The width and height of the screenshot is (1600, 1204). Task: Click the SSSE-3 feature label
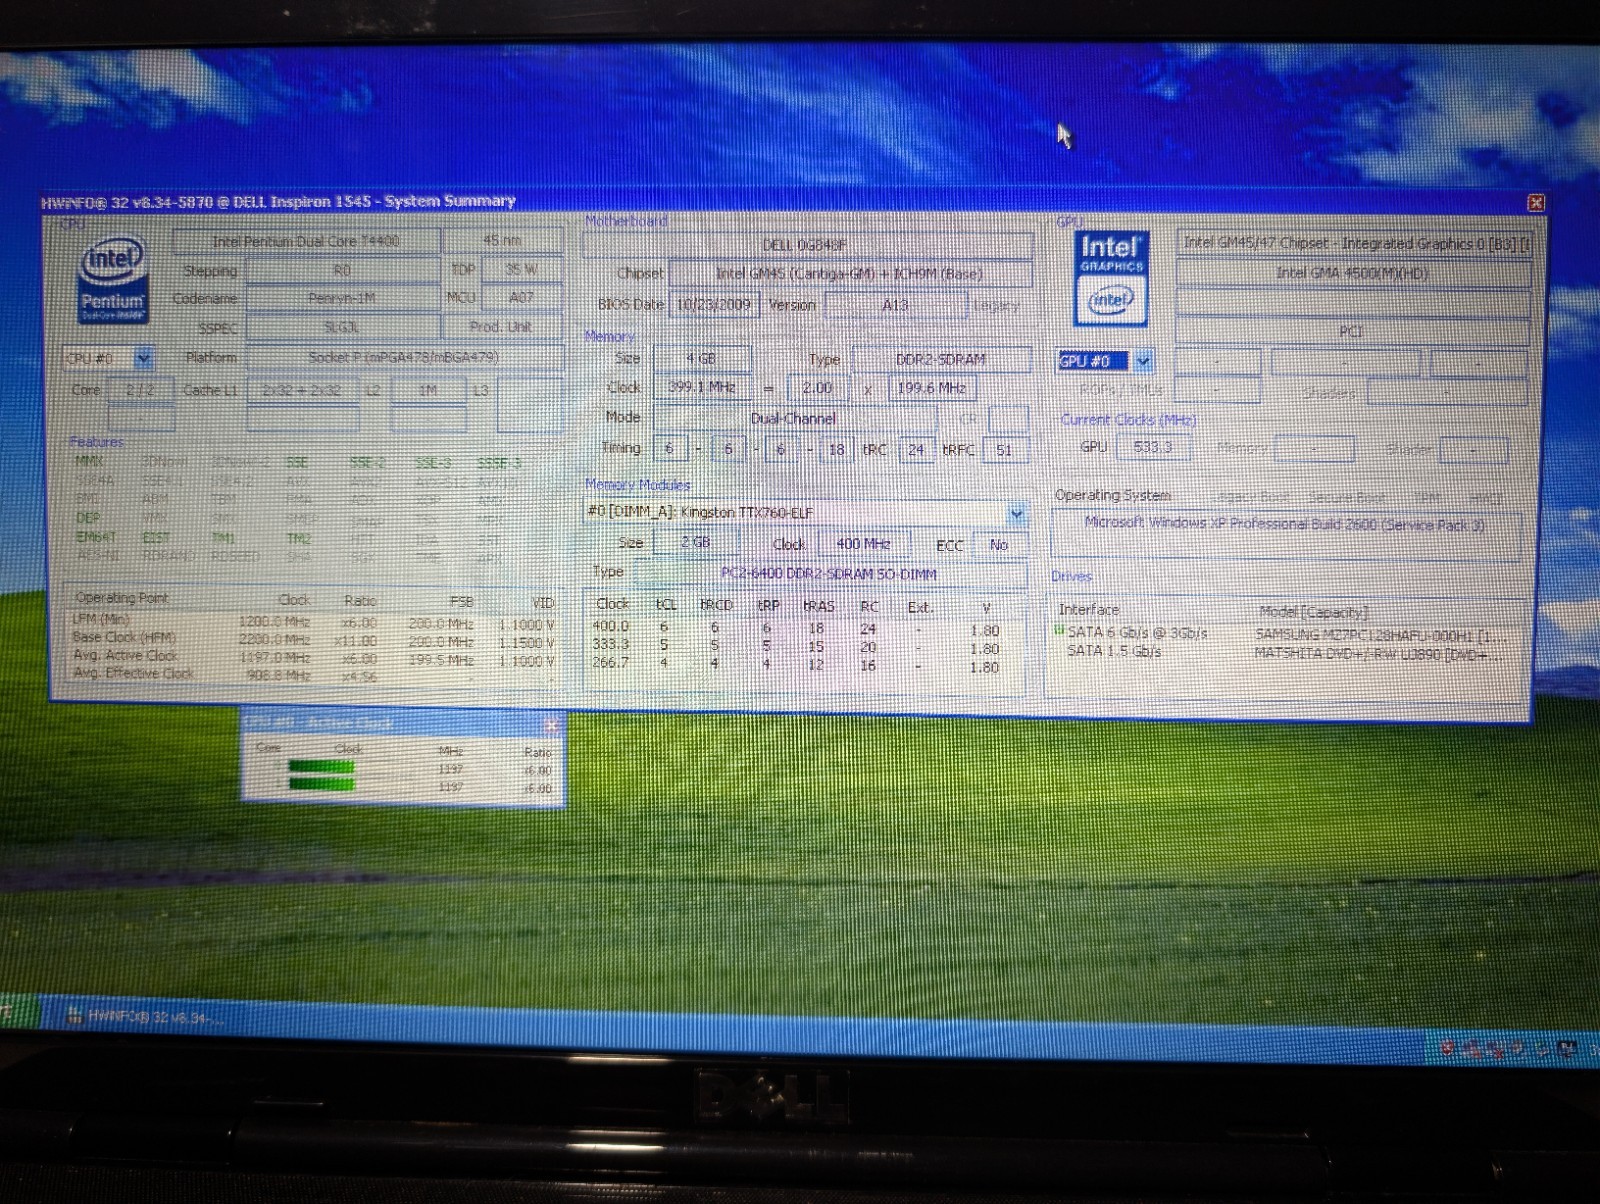click(x=498, y=463)
